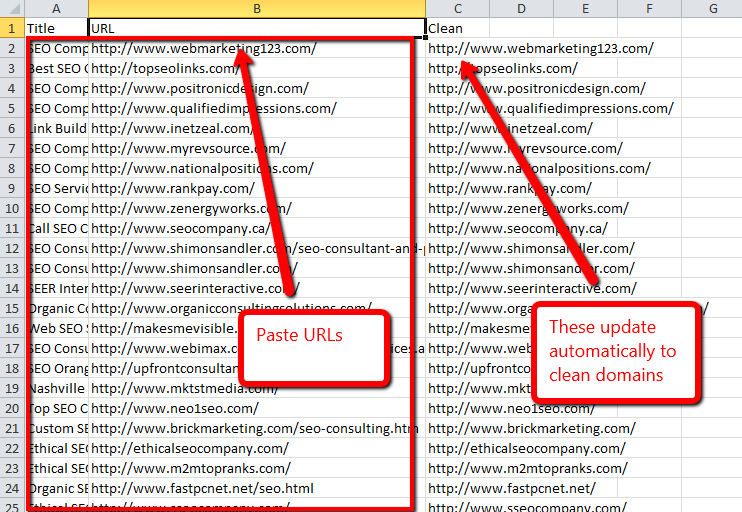Select column B header
Screen dimensions: 742x512
257,9
